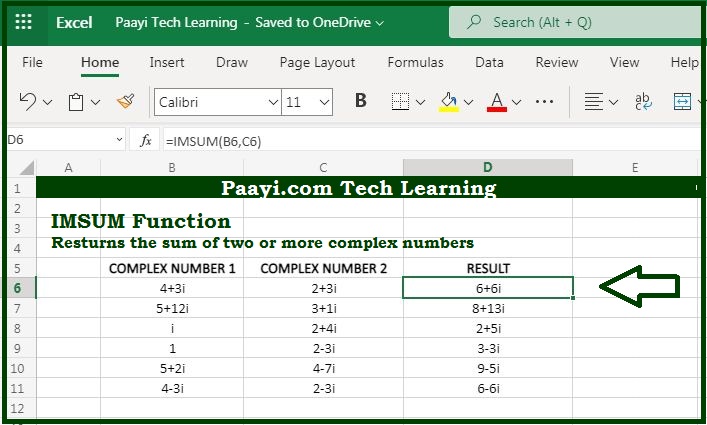Viewport: 707px width, 425px height.
Task: Open the app launcher waffle icon
Action: (x=23, y=22)
